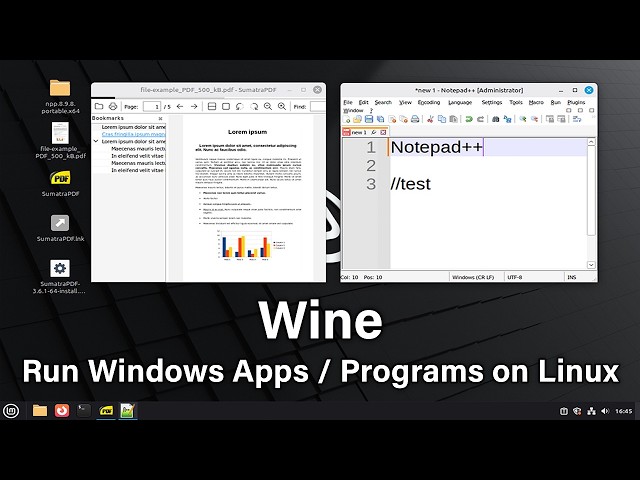This screenshot has width=640, height=480.
Task: Open the View menu in Notepad++
Action: tap(405, 102)
